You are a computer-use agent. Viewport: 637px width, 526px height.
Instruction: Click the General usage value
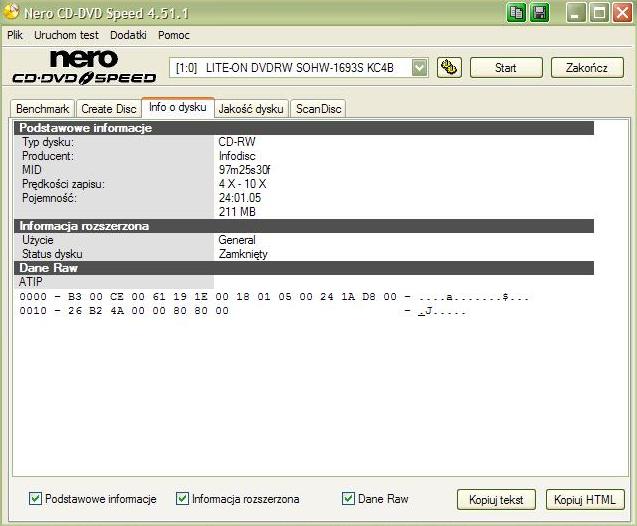(237, 240)
